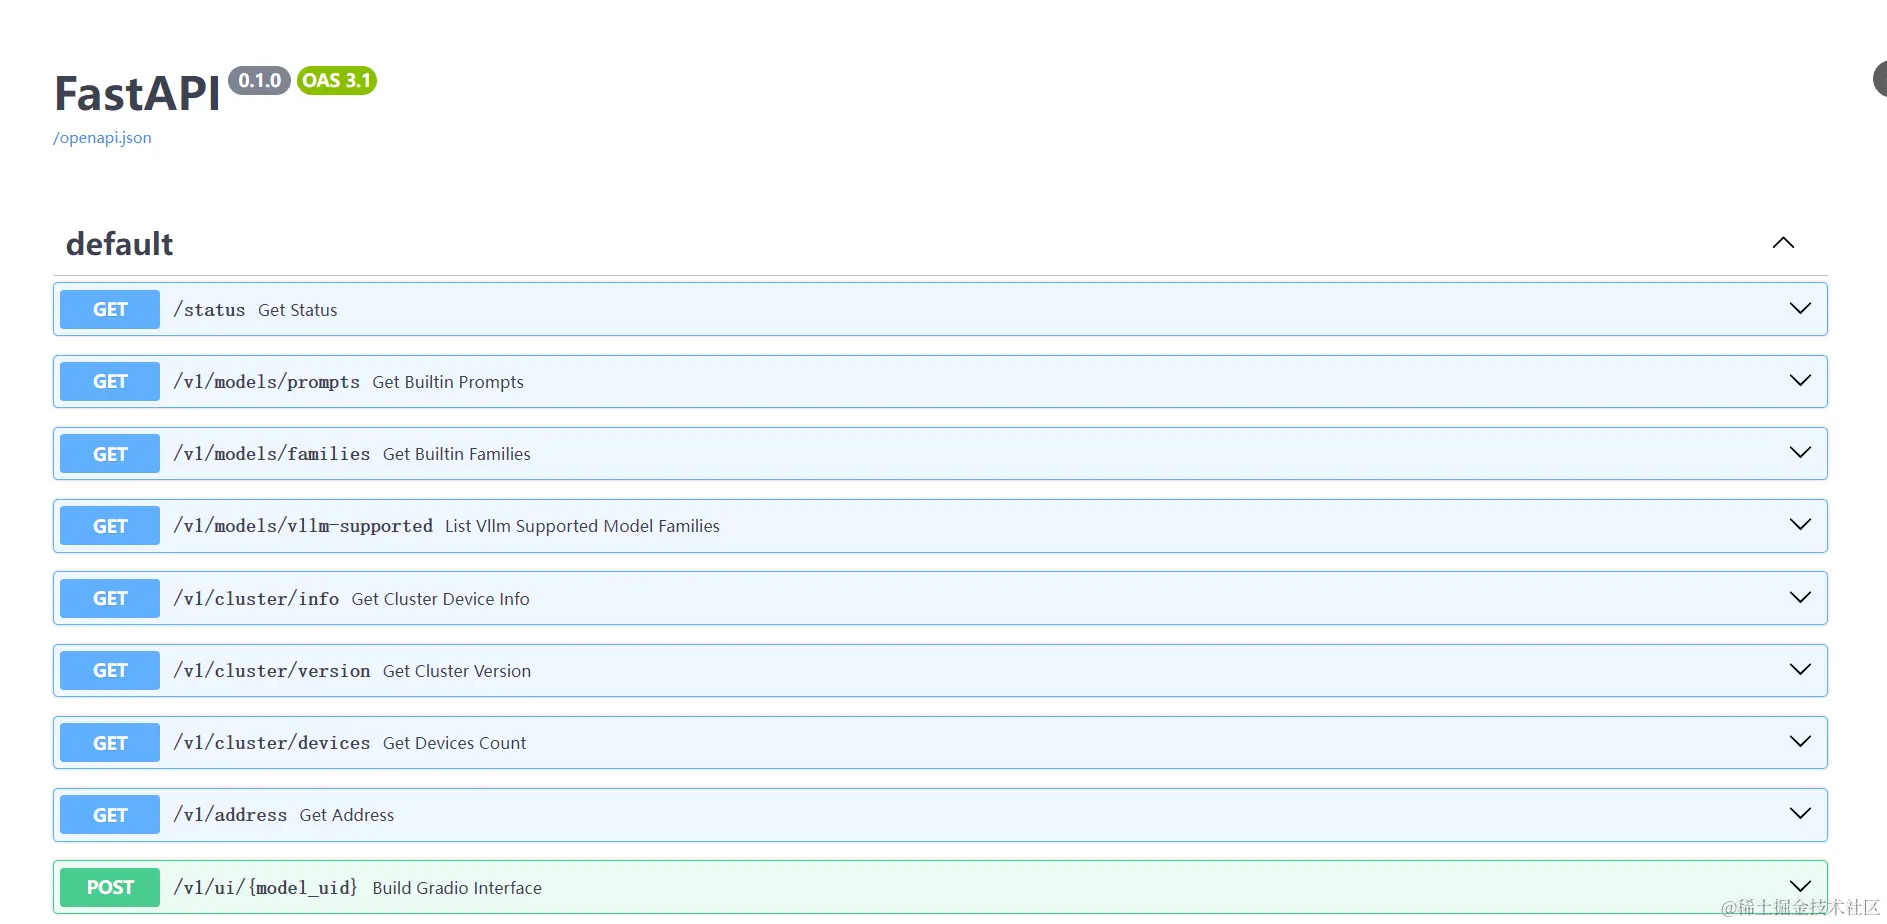Click the 'Get Cluster Device Info' description
The width and height of the screenshot is (1887, 924).
(441, 599)
